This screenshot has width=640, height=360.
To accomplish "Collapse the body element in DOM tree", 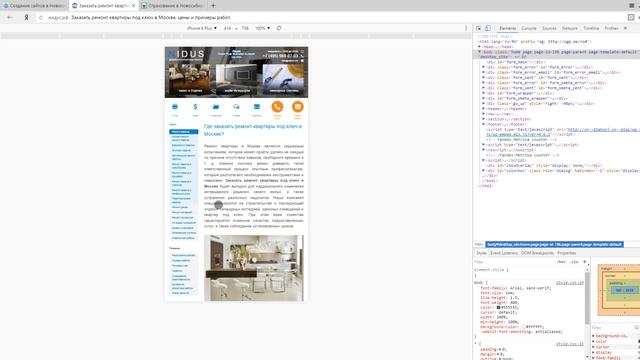I will [x=480, y=52].
